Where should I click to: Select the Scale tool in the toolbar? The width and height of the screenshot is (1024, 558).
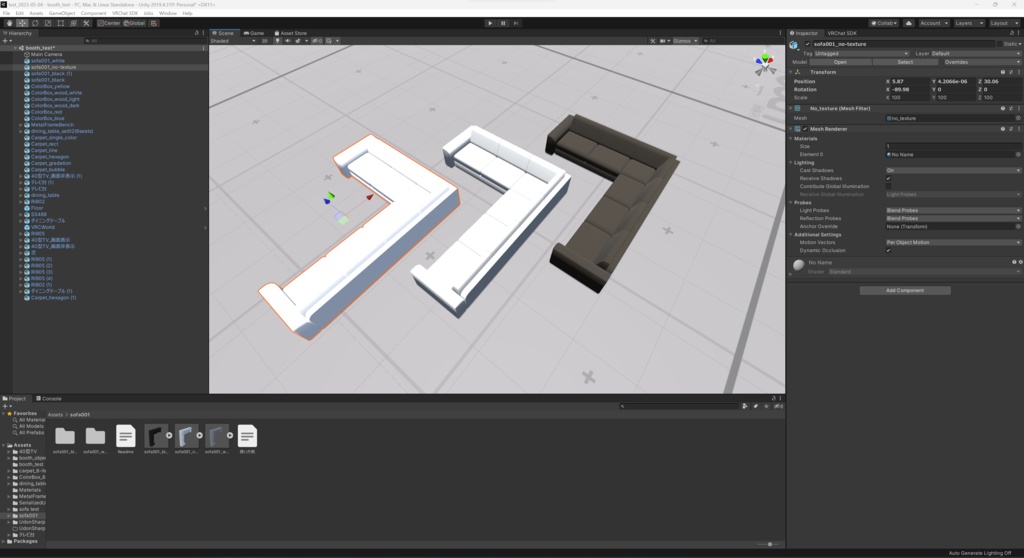[48, 23]
